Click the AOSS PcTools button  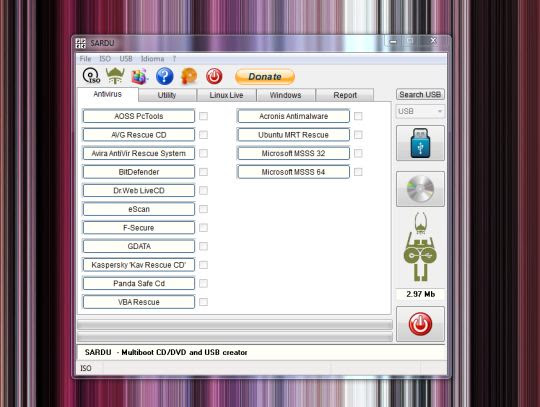click(x=139, y=116)
